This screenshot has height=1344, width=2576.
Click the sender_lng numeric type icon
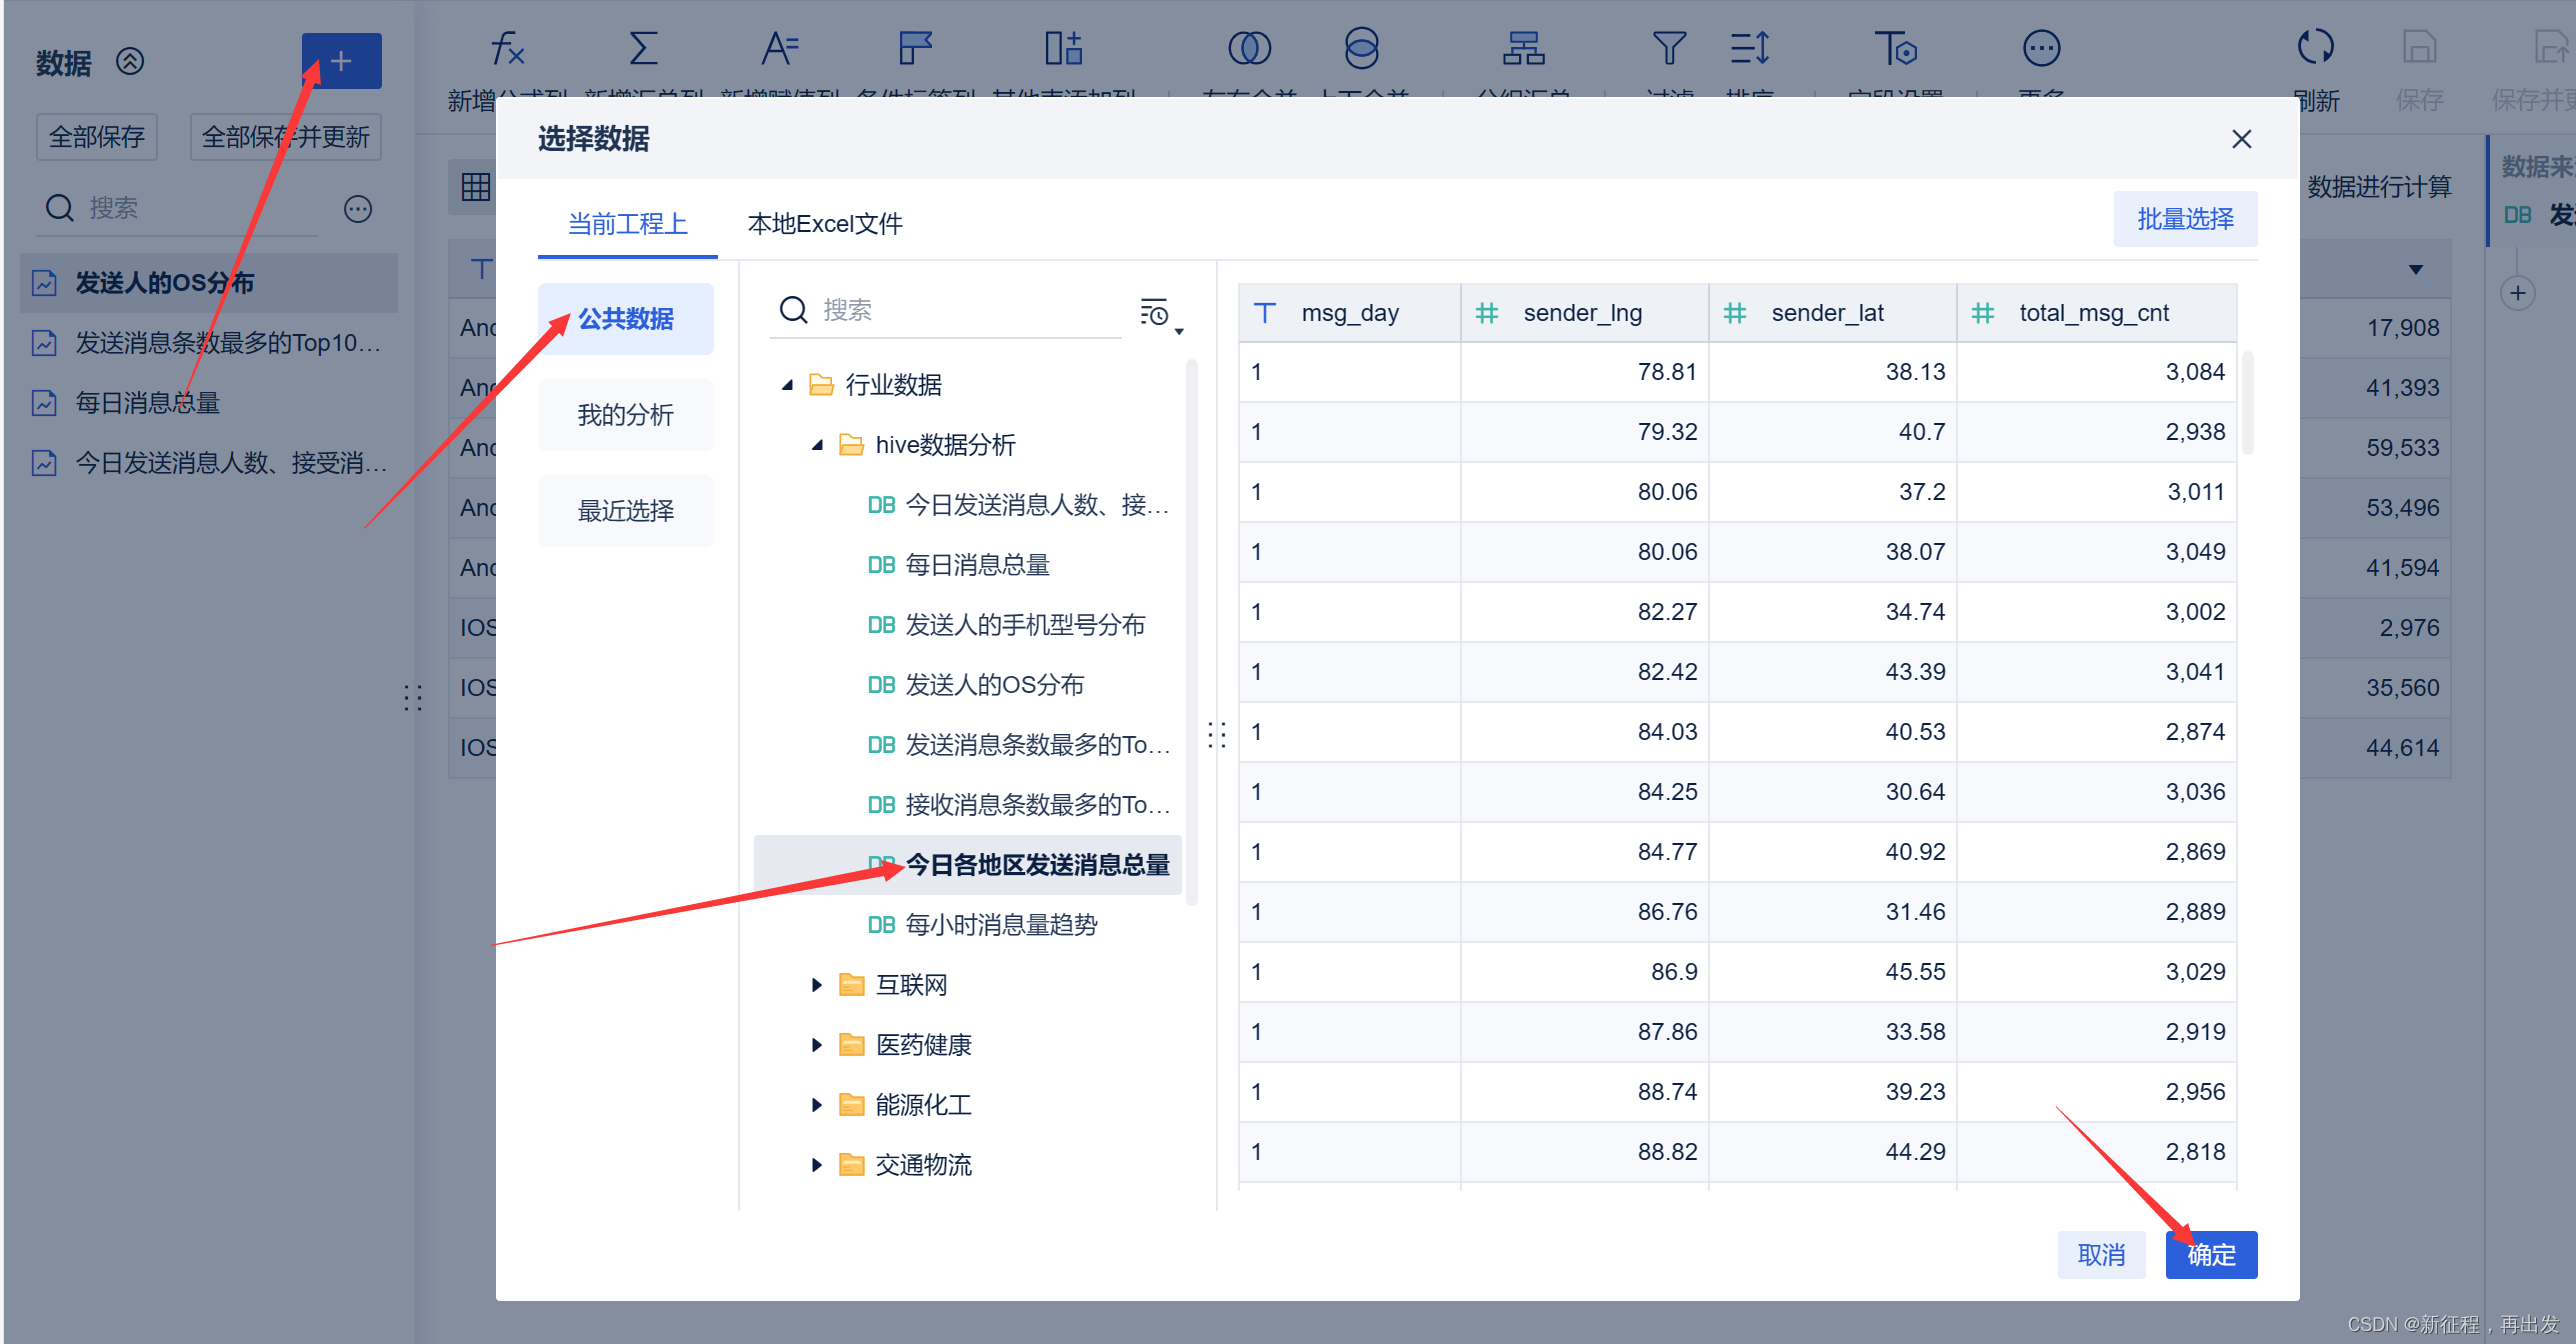pos(1487,313)
